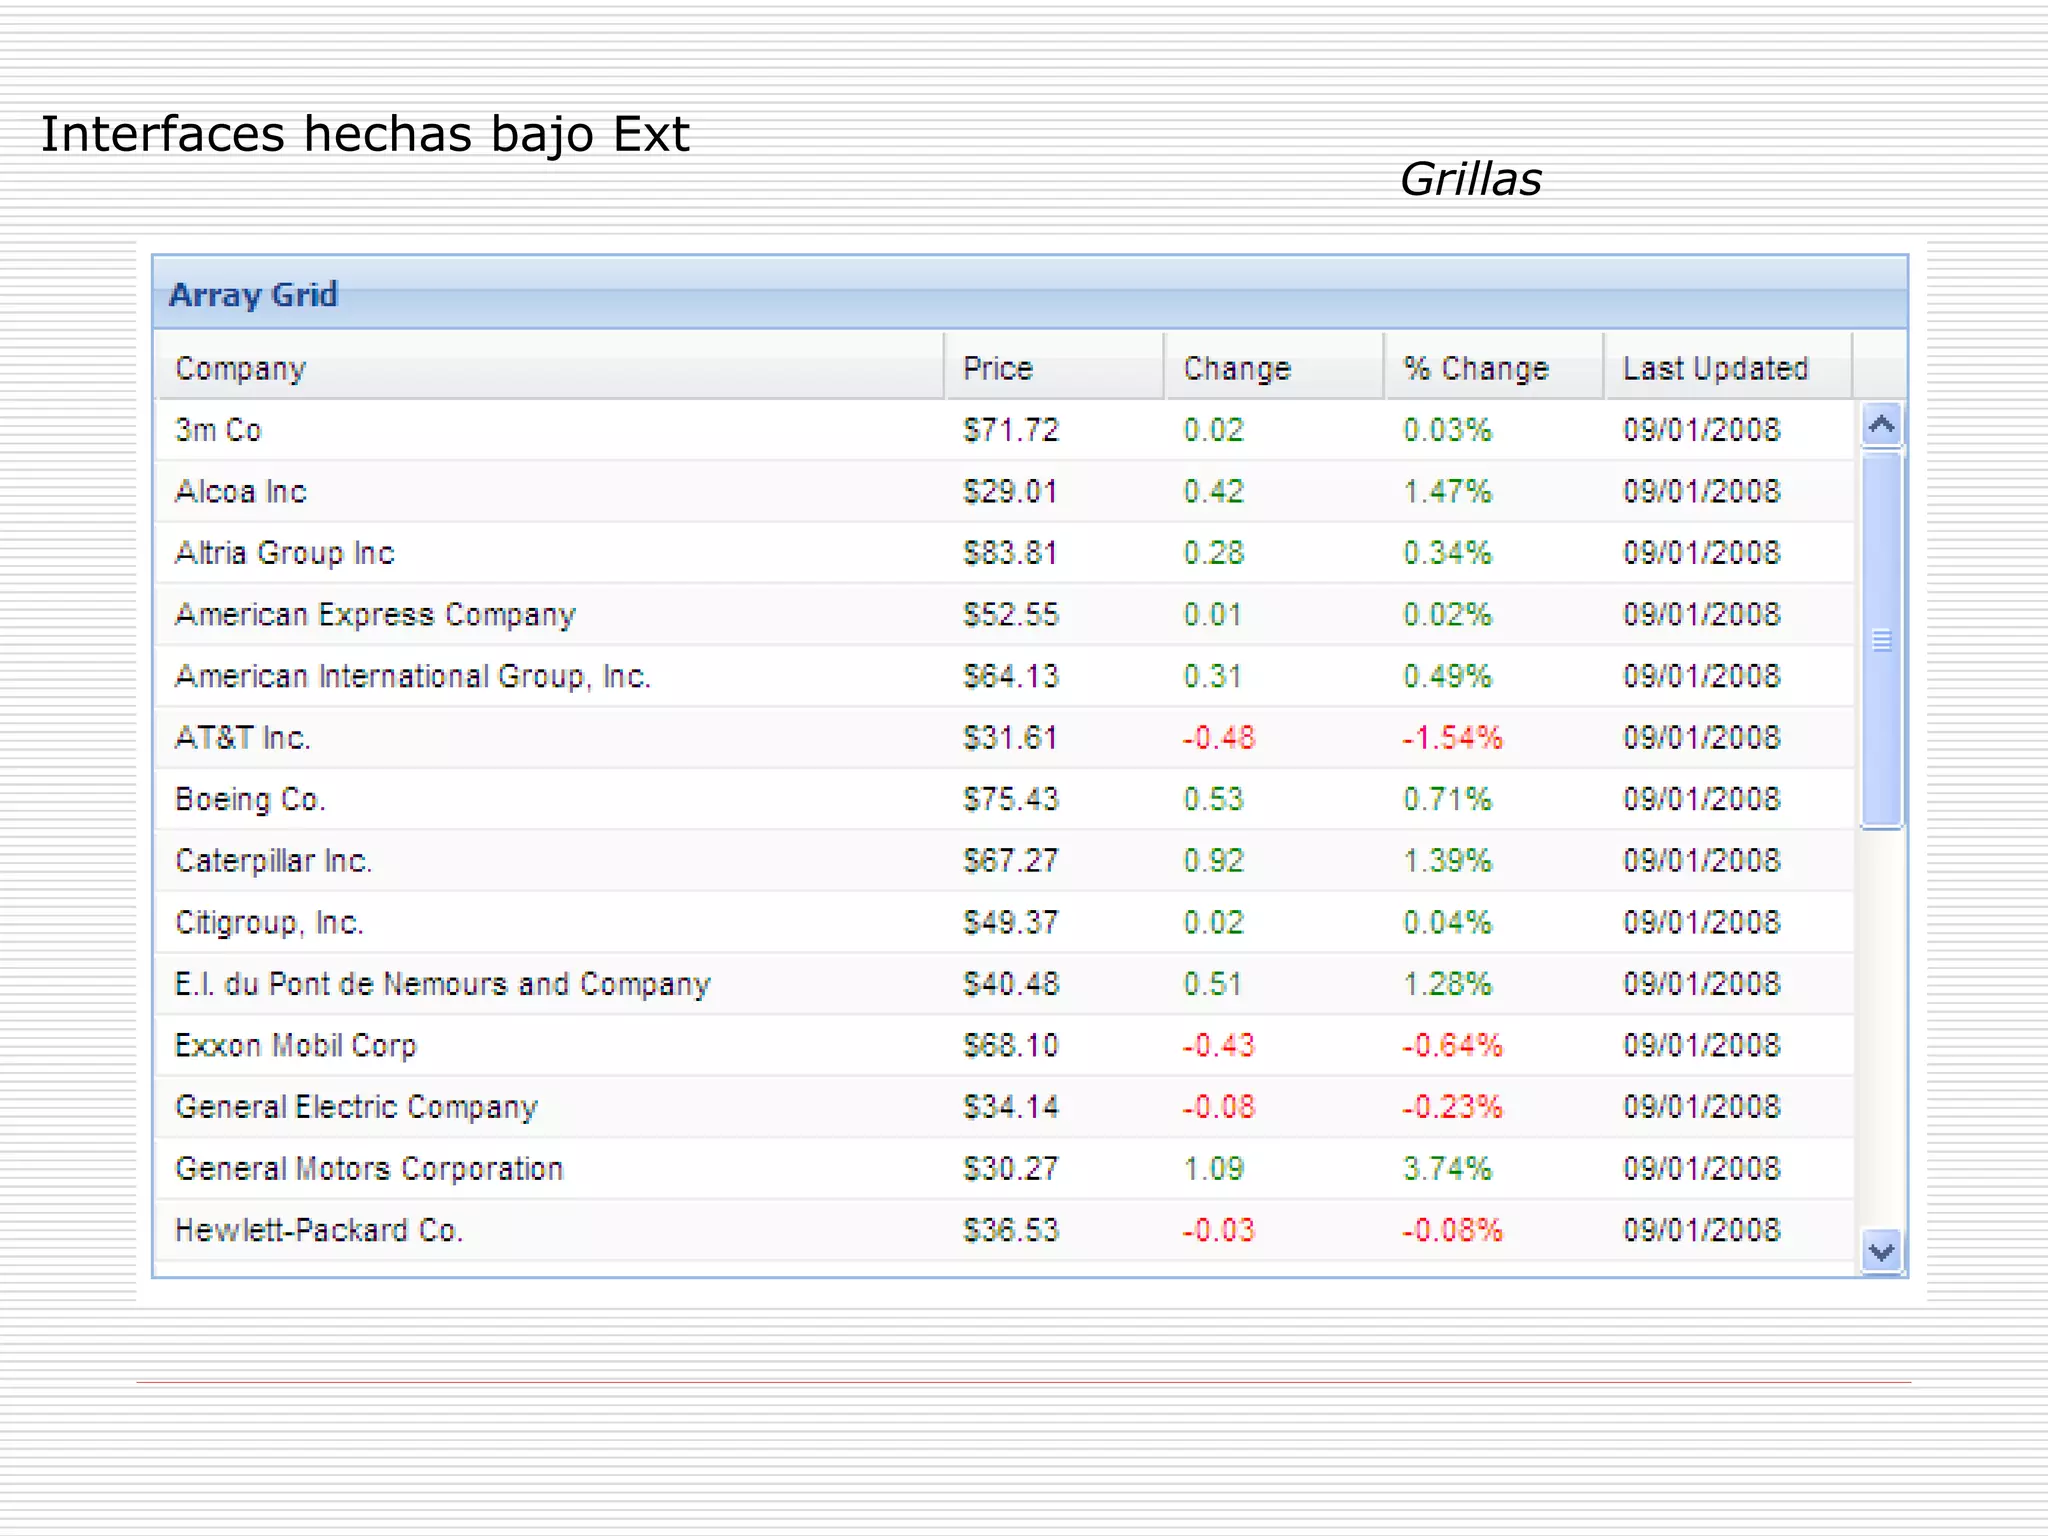The image size is (2048, 1536).
Task: Select the Hewlett-Packard Co. row
Action: 1005,1230
